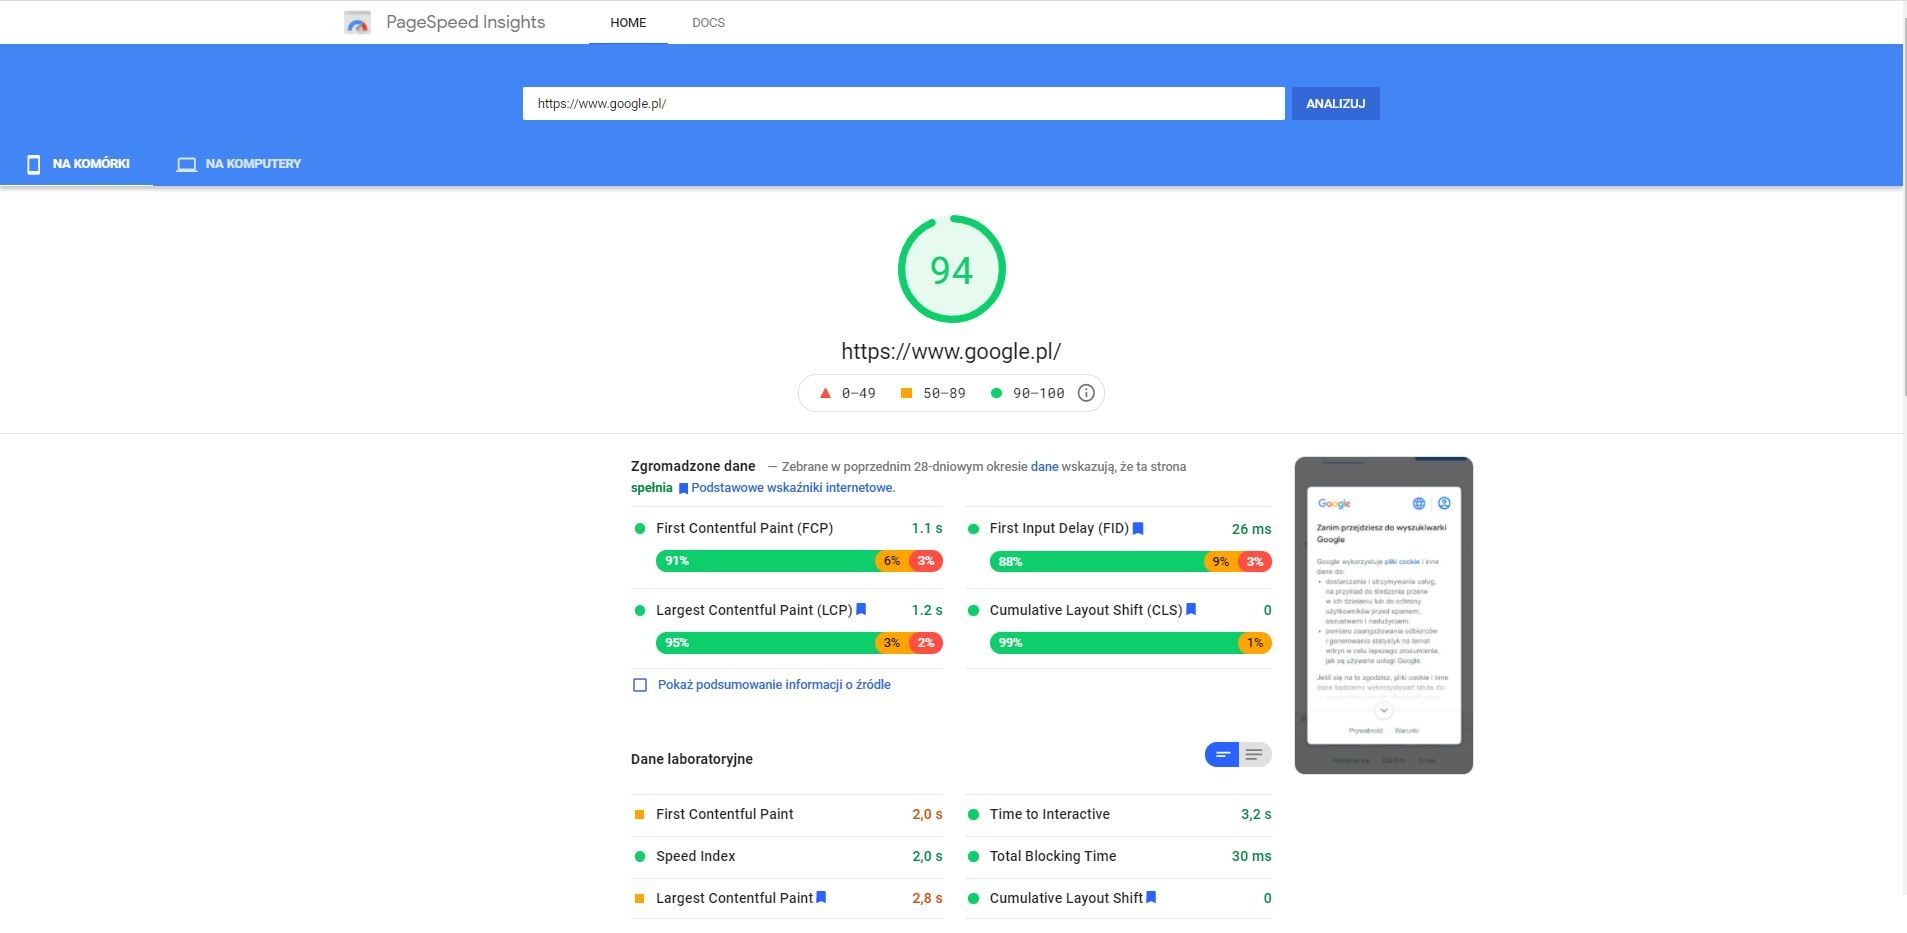This screenshot has width=1907, height=933.
Task: Click green dot beside First Input Delay (FID)
Action: click(973, 528)
